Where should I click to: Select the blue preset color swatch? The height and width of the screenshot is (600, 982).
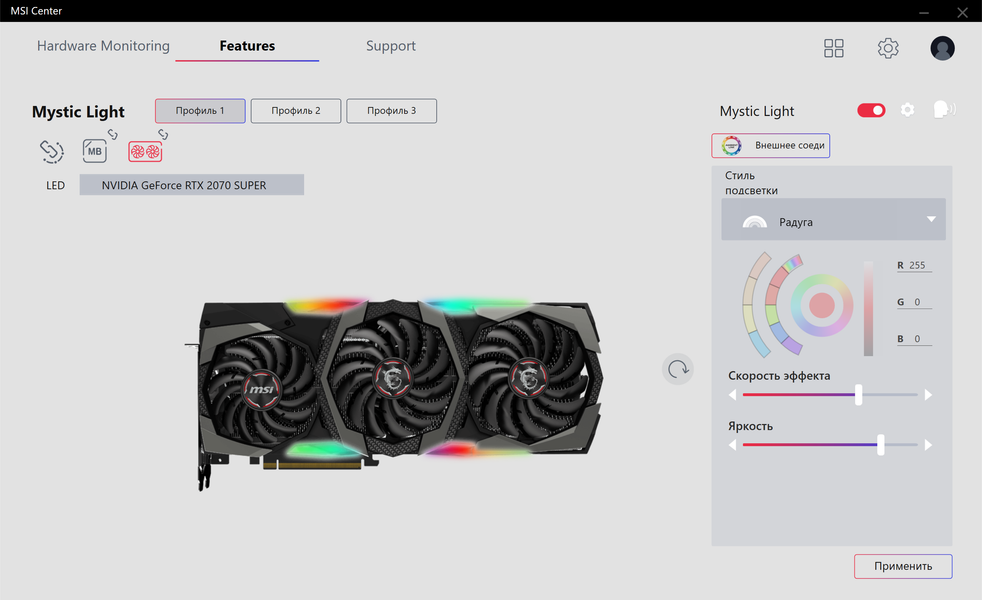click(x=779, y=333)
